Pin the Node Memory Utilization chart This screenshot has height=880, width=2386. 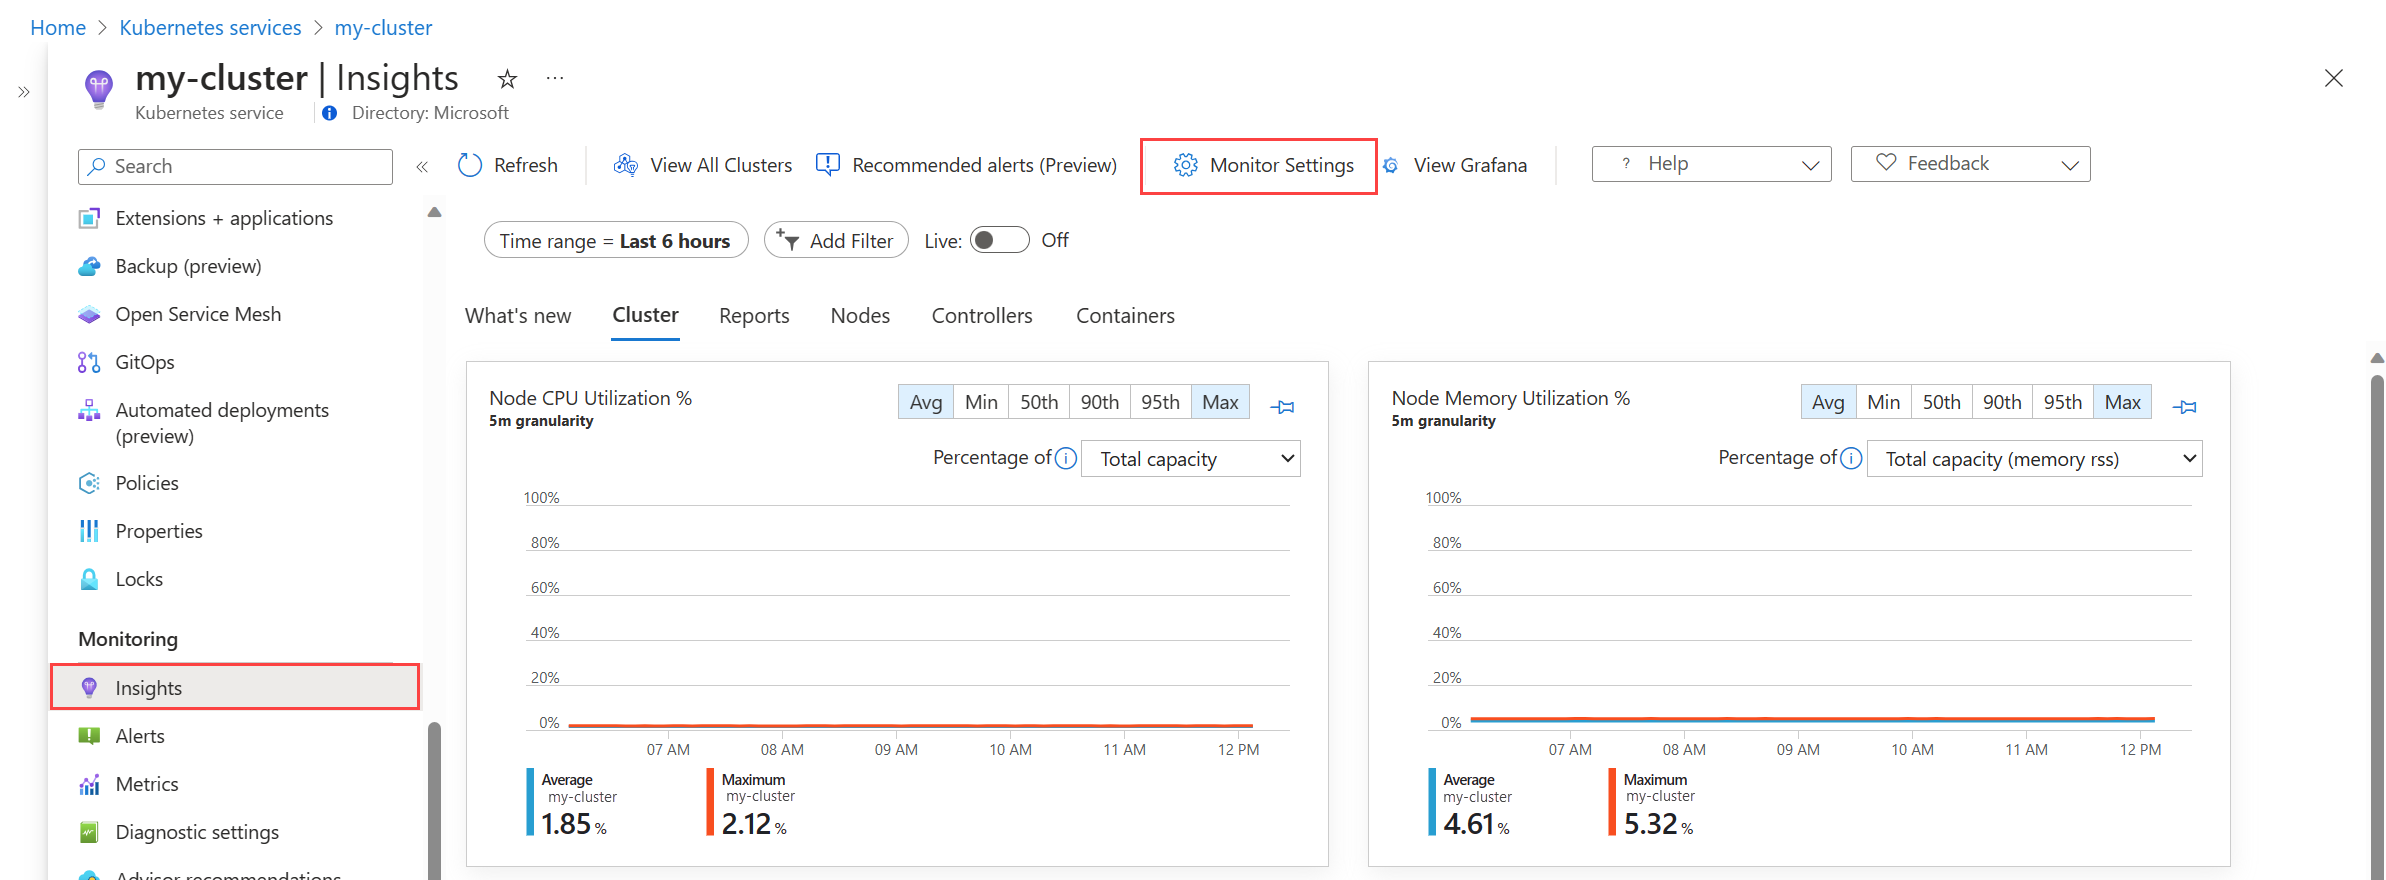coord(2185,407)
